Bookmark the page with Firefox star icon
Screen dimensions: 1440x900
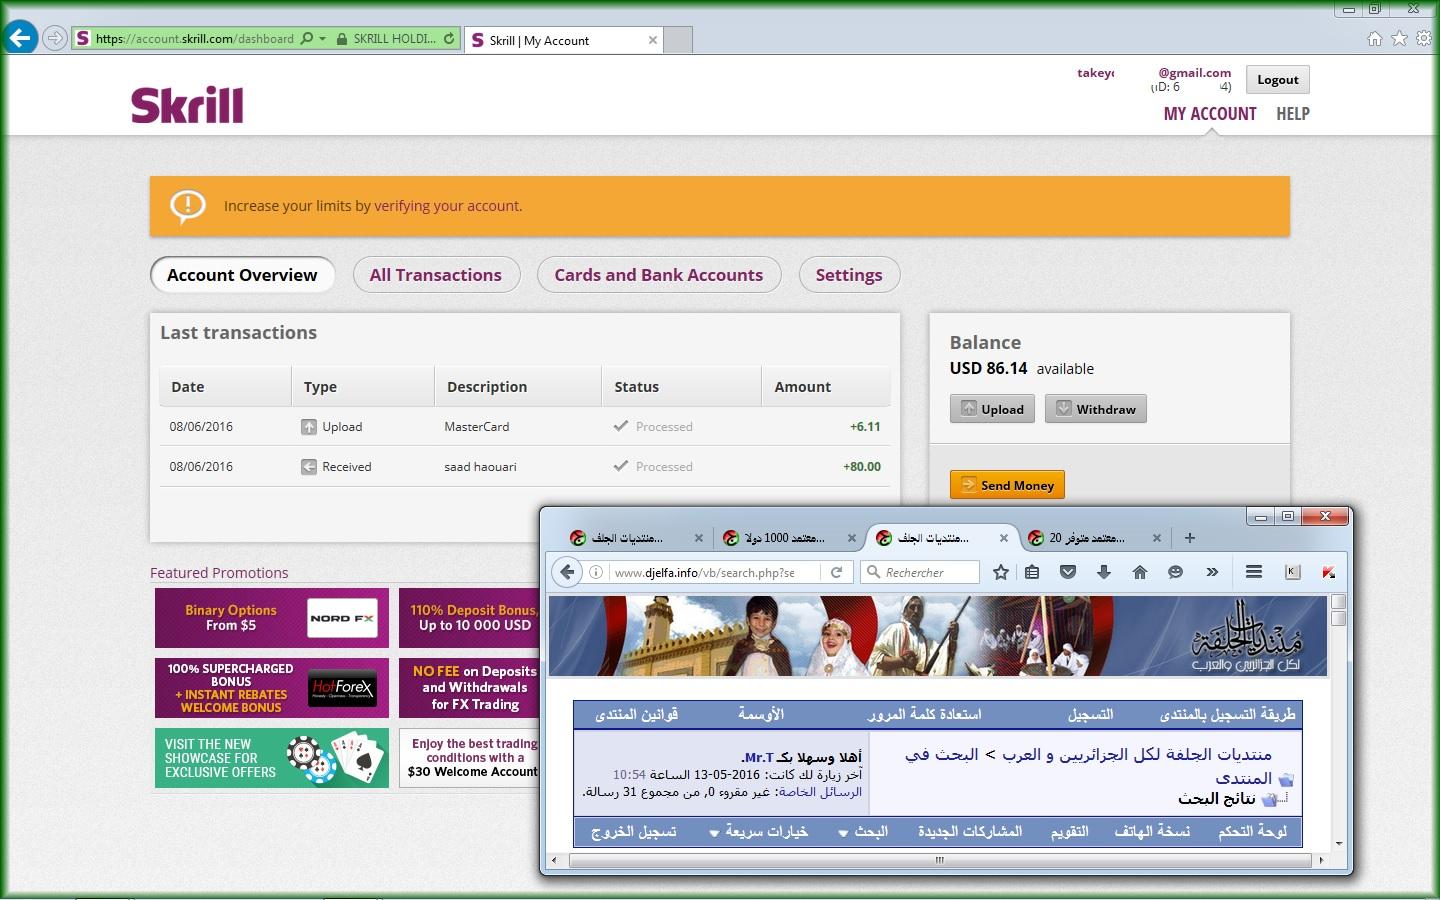(1001, 572)
